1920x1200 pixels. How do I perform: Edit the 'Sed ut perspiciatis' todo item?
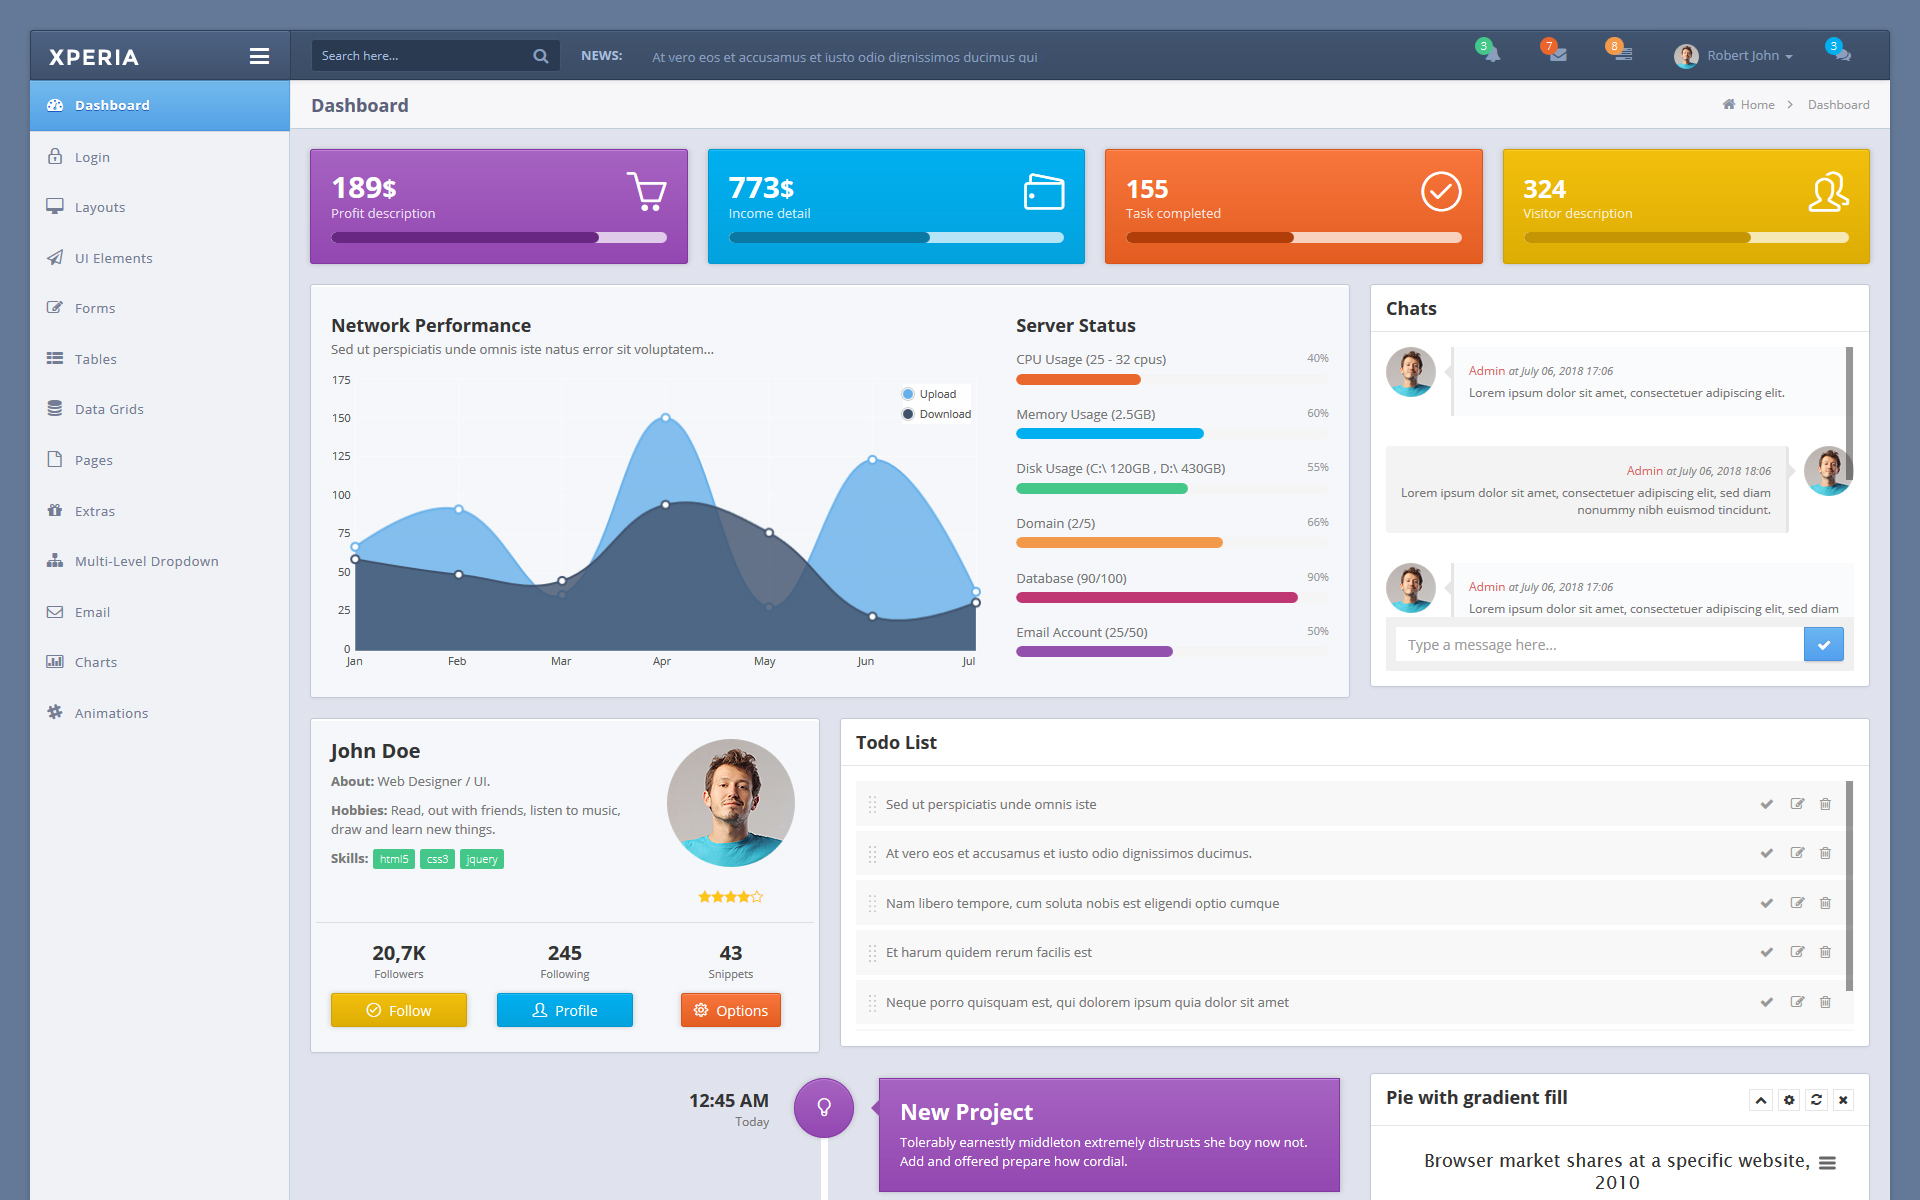pyautogui.click(x=1797, y=804)
